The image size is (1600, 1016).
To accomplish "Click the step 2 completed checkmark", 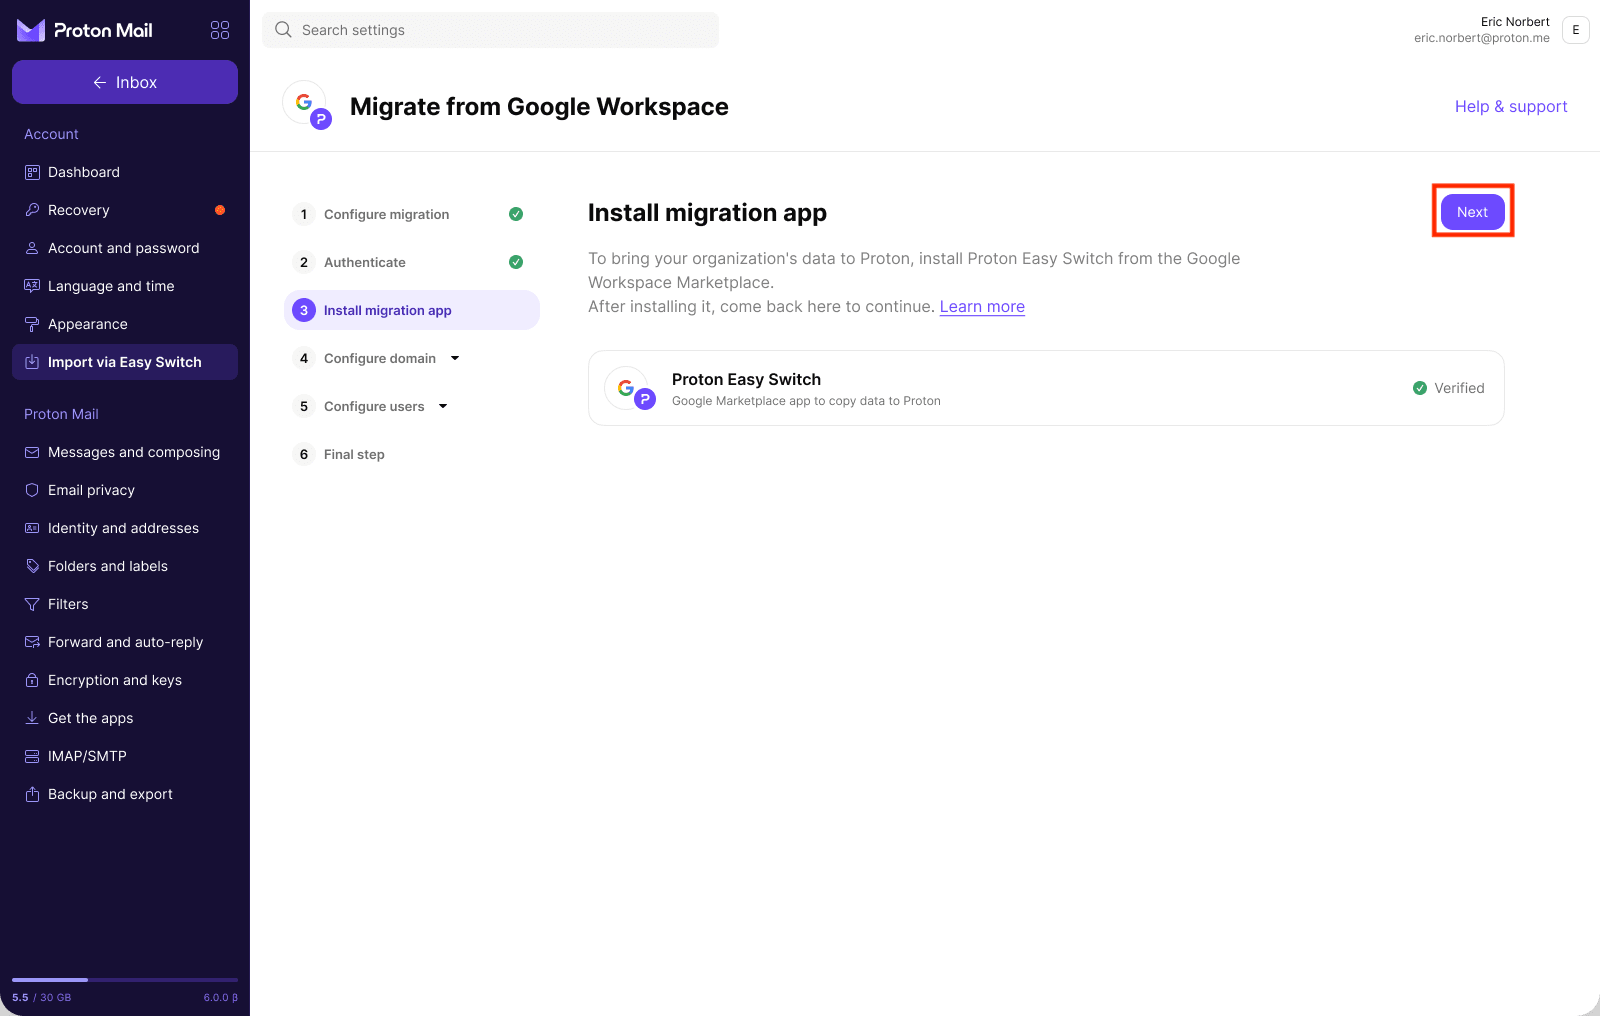I will pyautogui.click(x=516, y=262).
